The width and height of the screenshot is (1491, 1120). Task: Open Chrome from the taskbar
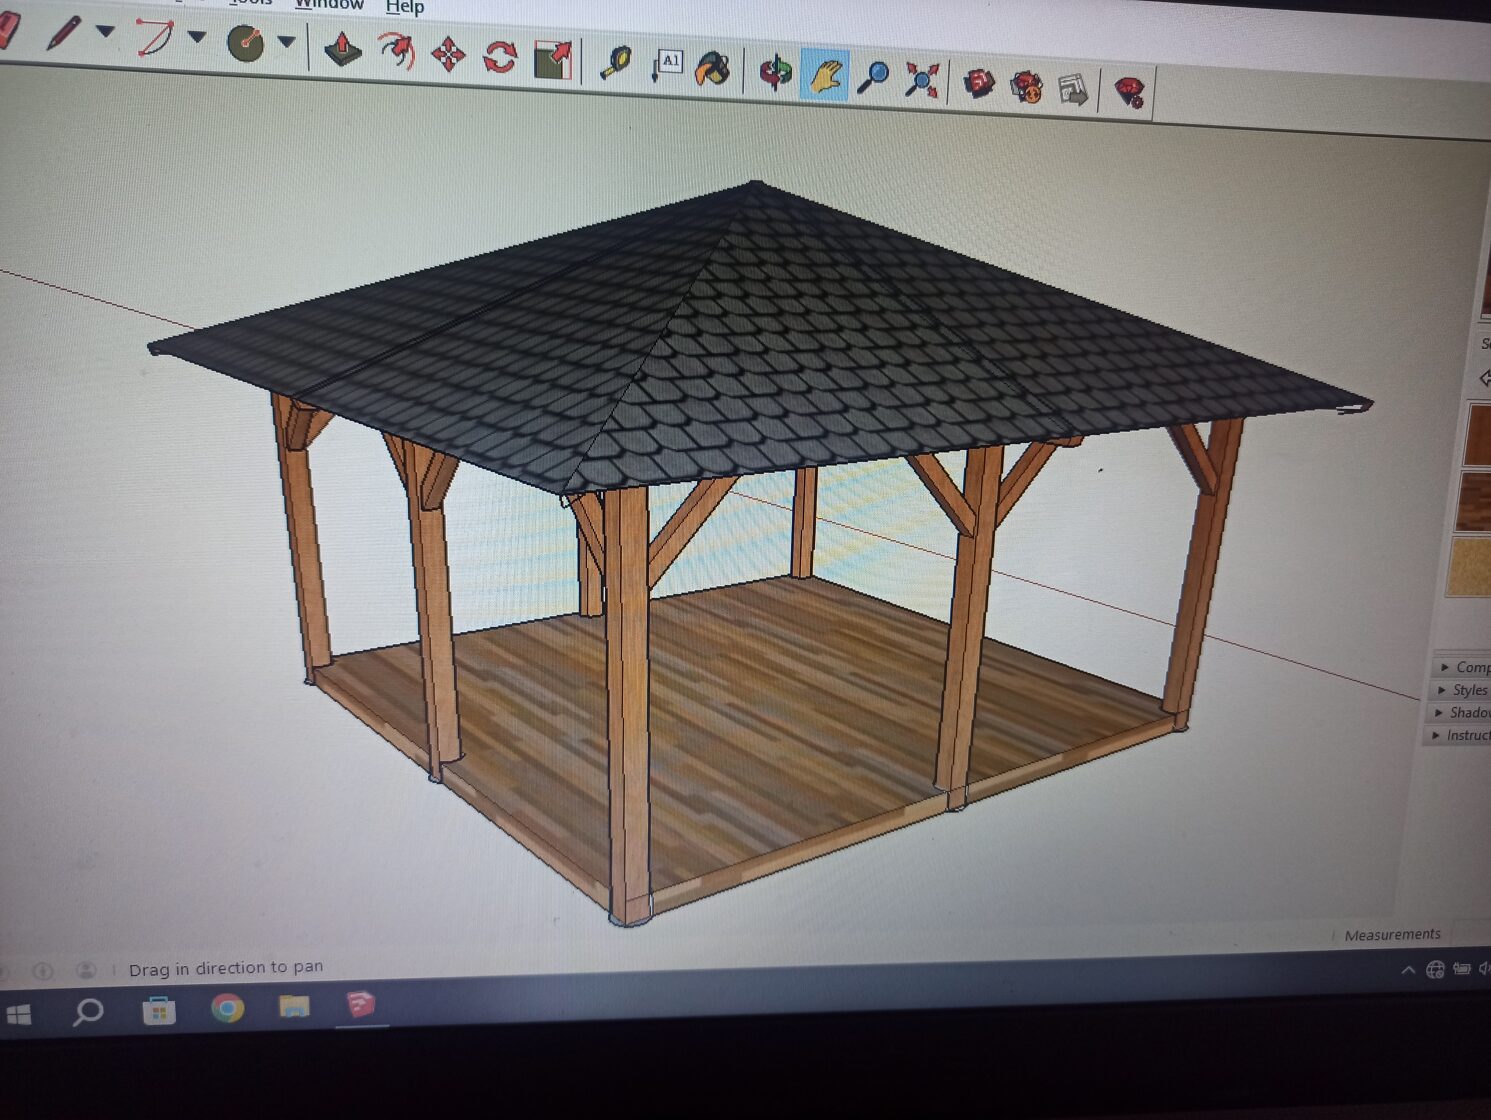[x=228, y=1009]
